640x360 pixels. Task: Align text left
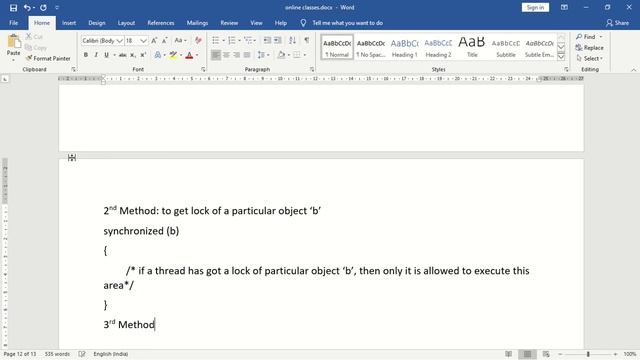216,55
